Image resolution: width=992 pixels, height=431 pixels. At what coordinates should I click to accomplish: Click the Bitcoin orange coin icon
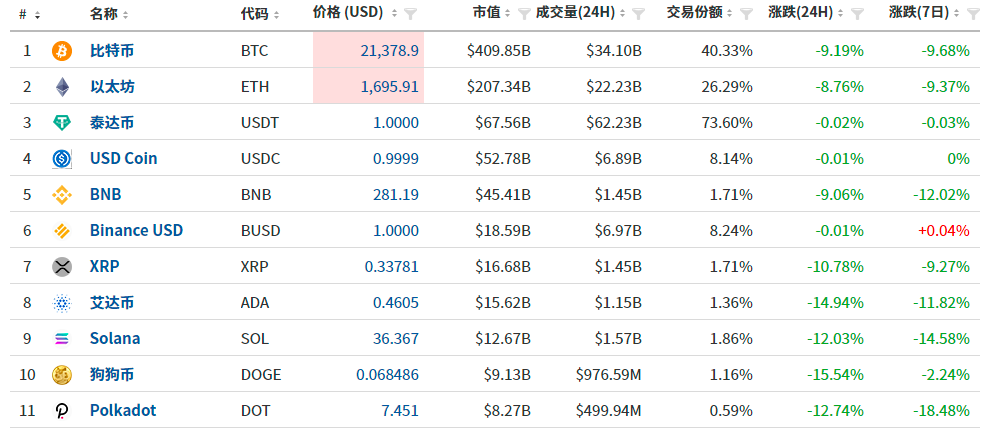[62, 51]
